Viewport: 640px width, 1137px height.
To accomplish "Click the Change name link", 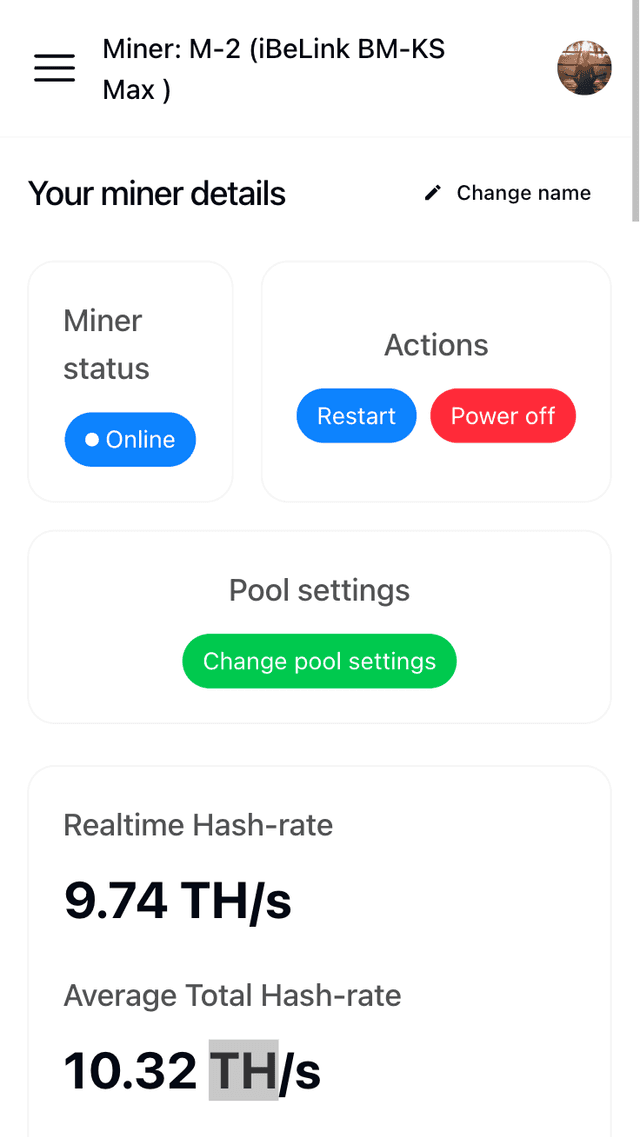I will 523,192.
